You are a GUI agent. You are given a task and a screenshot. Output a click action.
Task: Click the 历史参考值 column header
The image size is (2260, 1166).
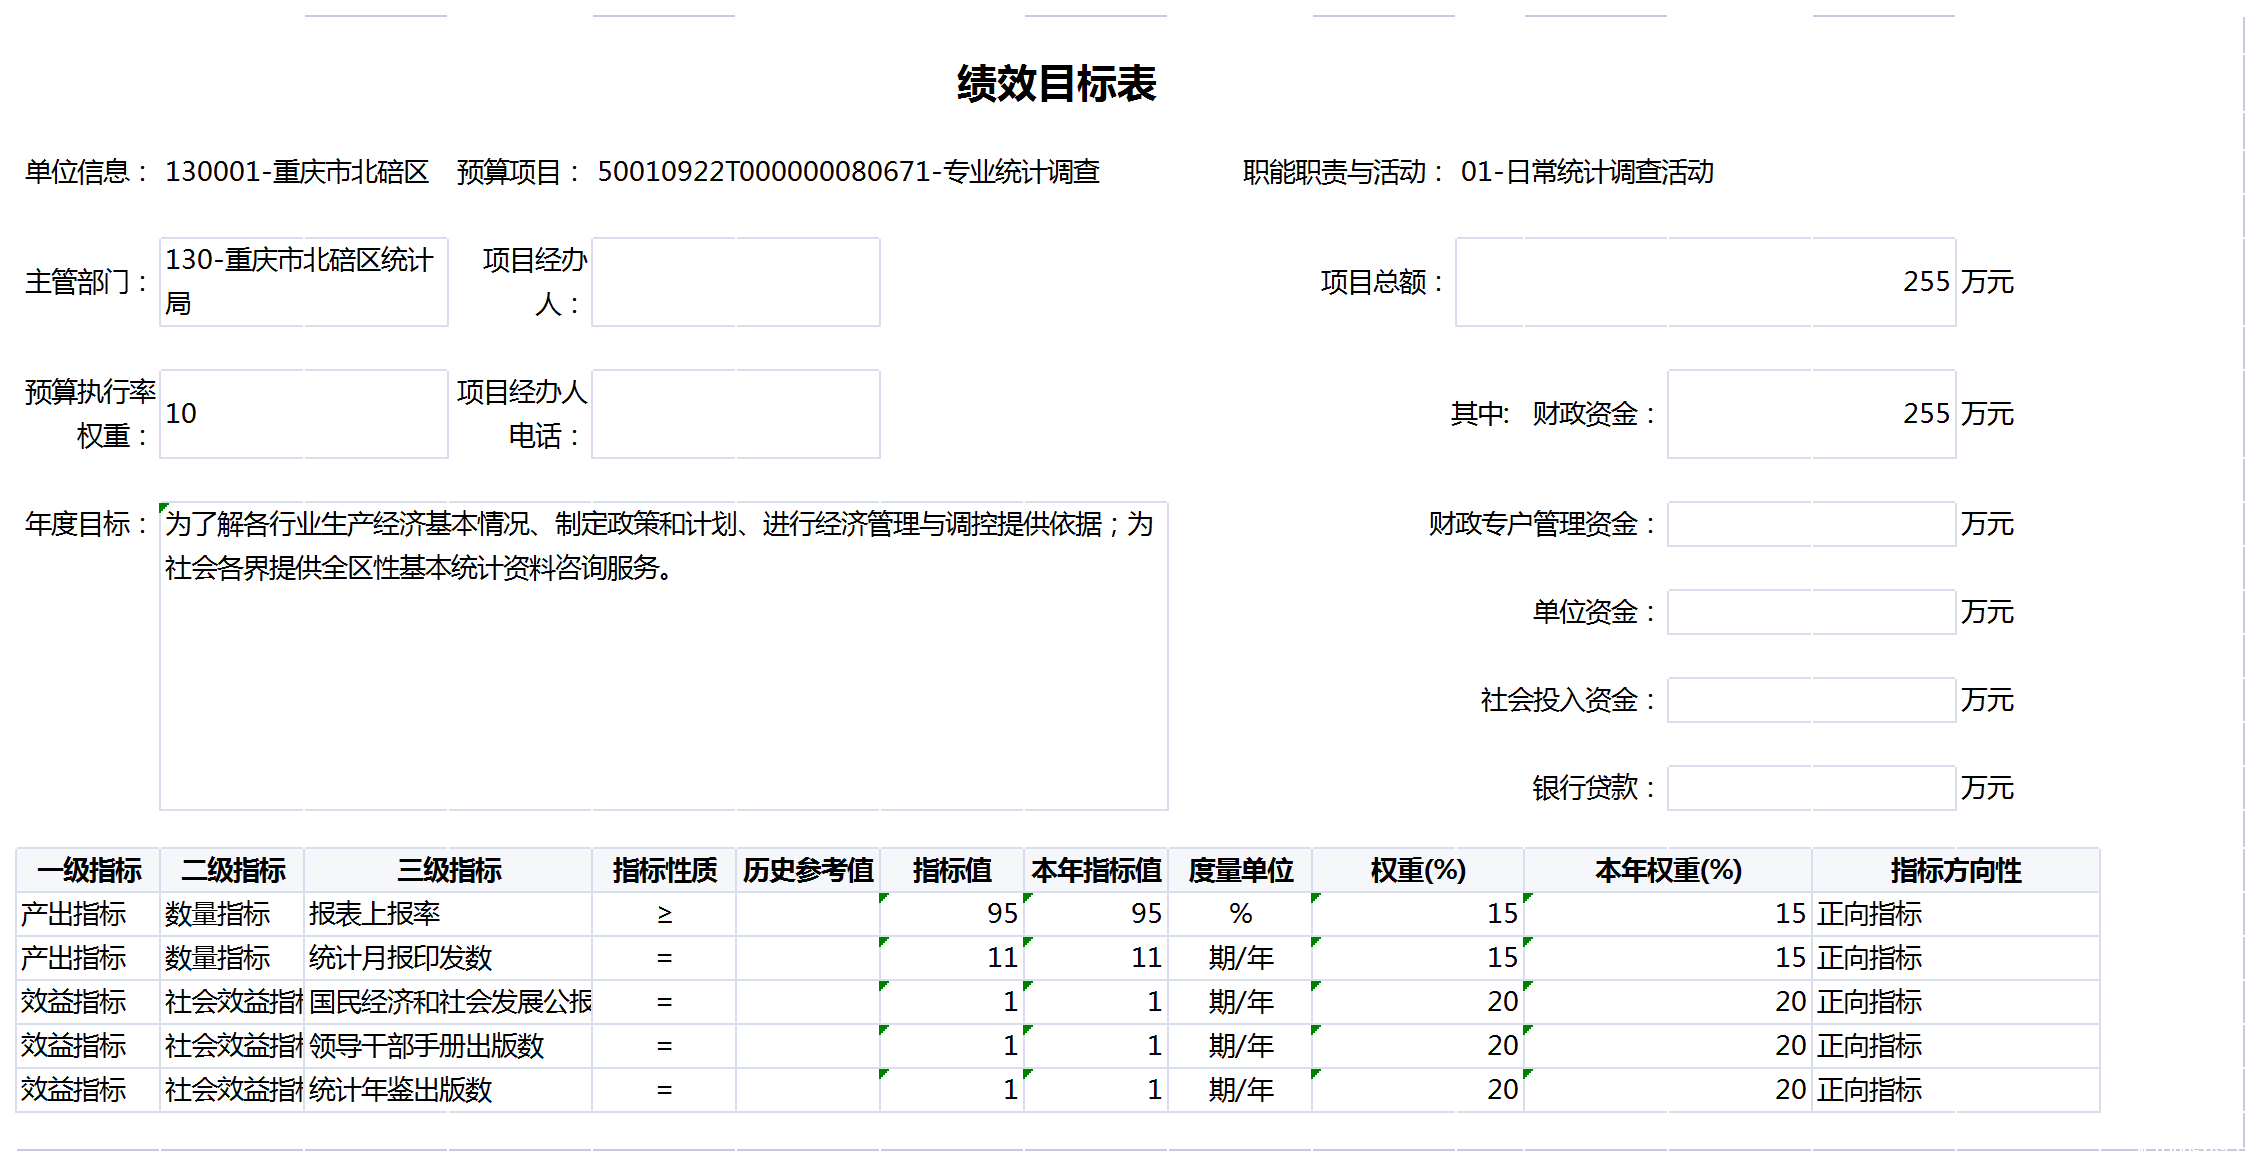pos(808,870)
